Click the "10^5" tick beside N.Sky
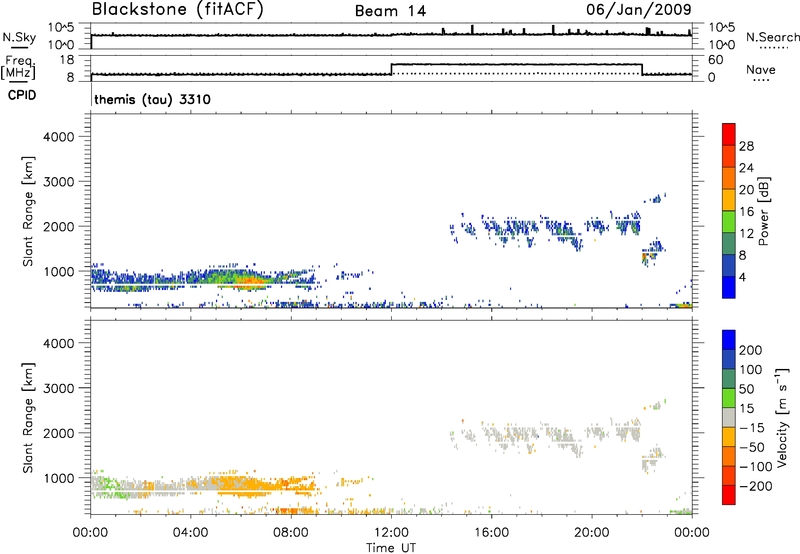This screenshot has height=554, width=800. [x=61, y=27]
